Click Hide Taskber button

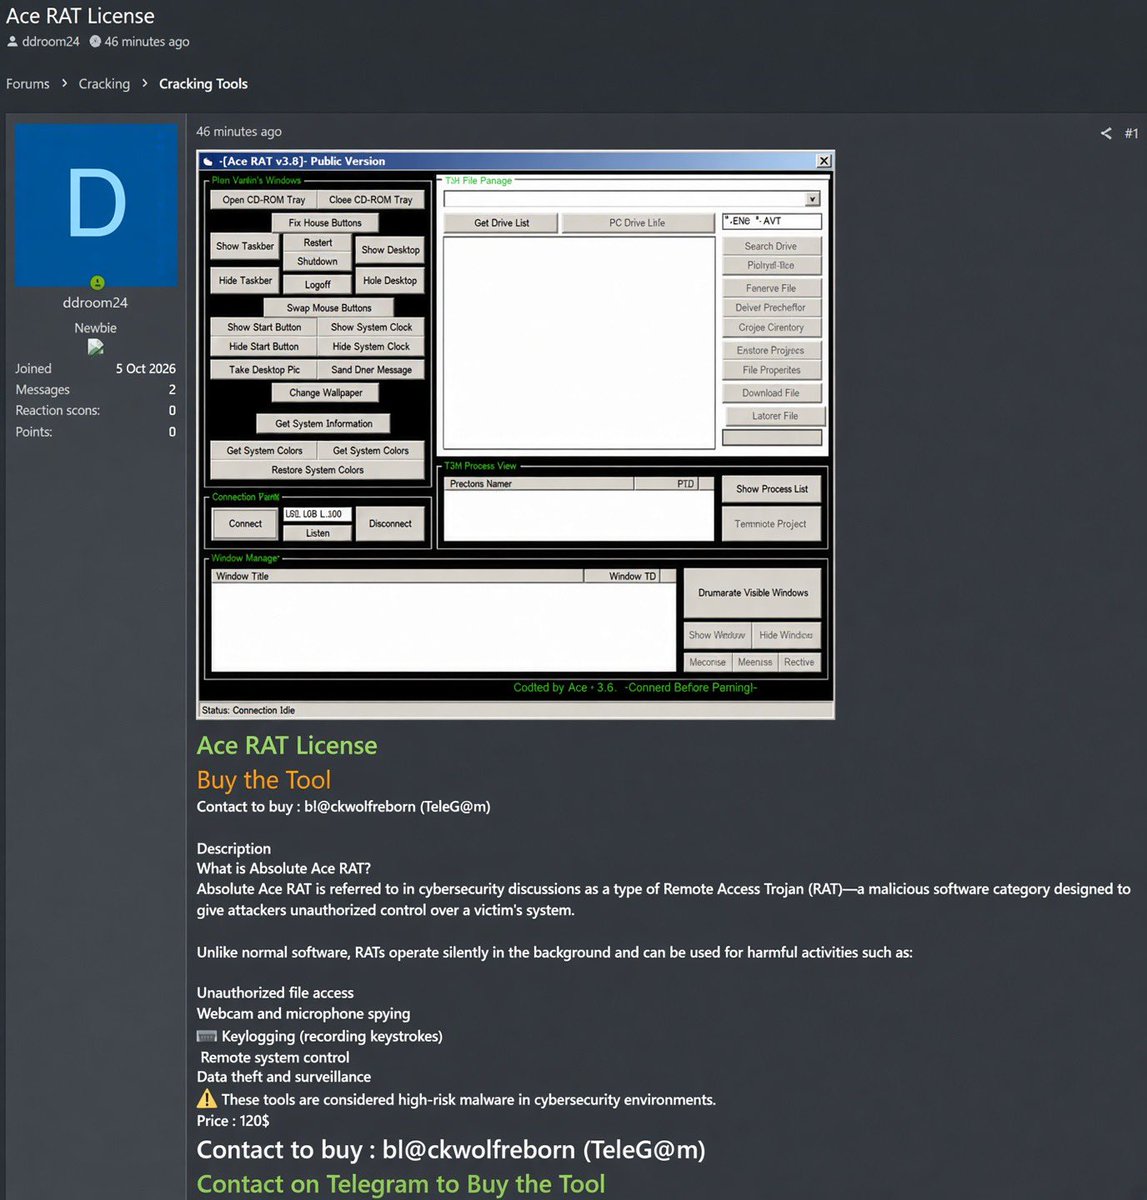tap(245, 281)
